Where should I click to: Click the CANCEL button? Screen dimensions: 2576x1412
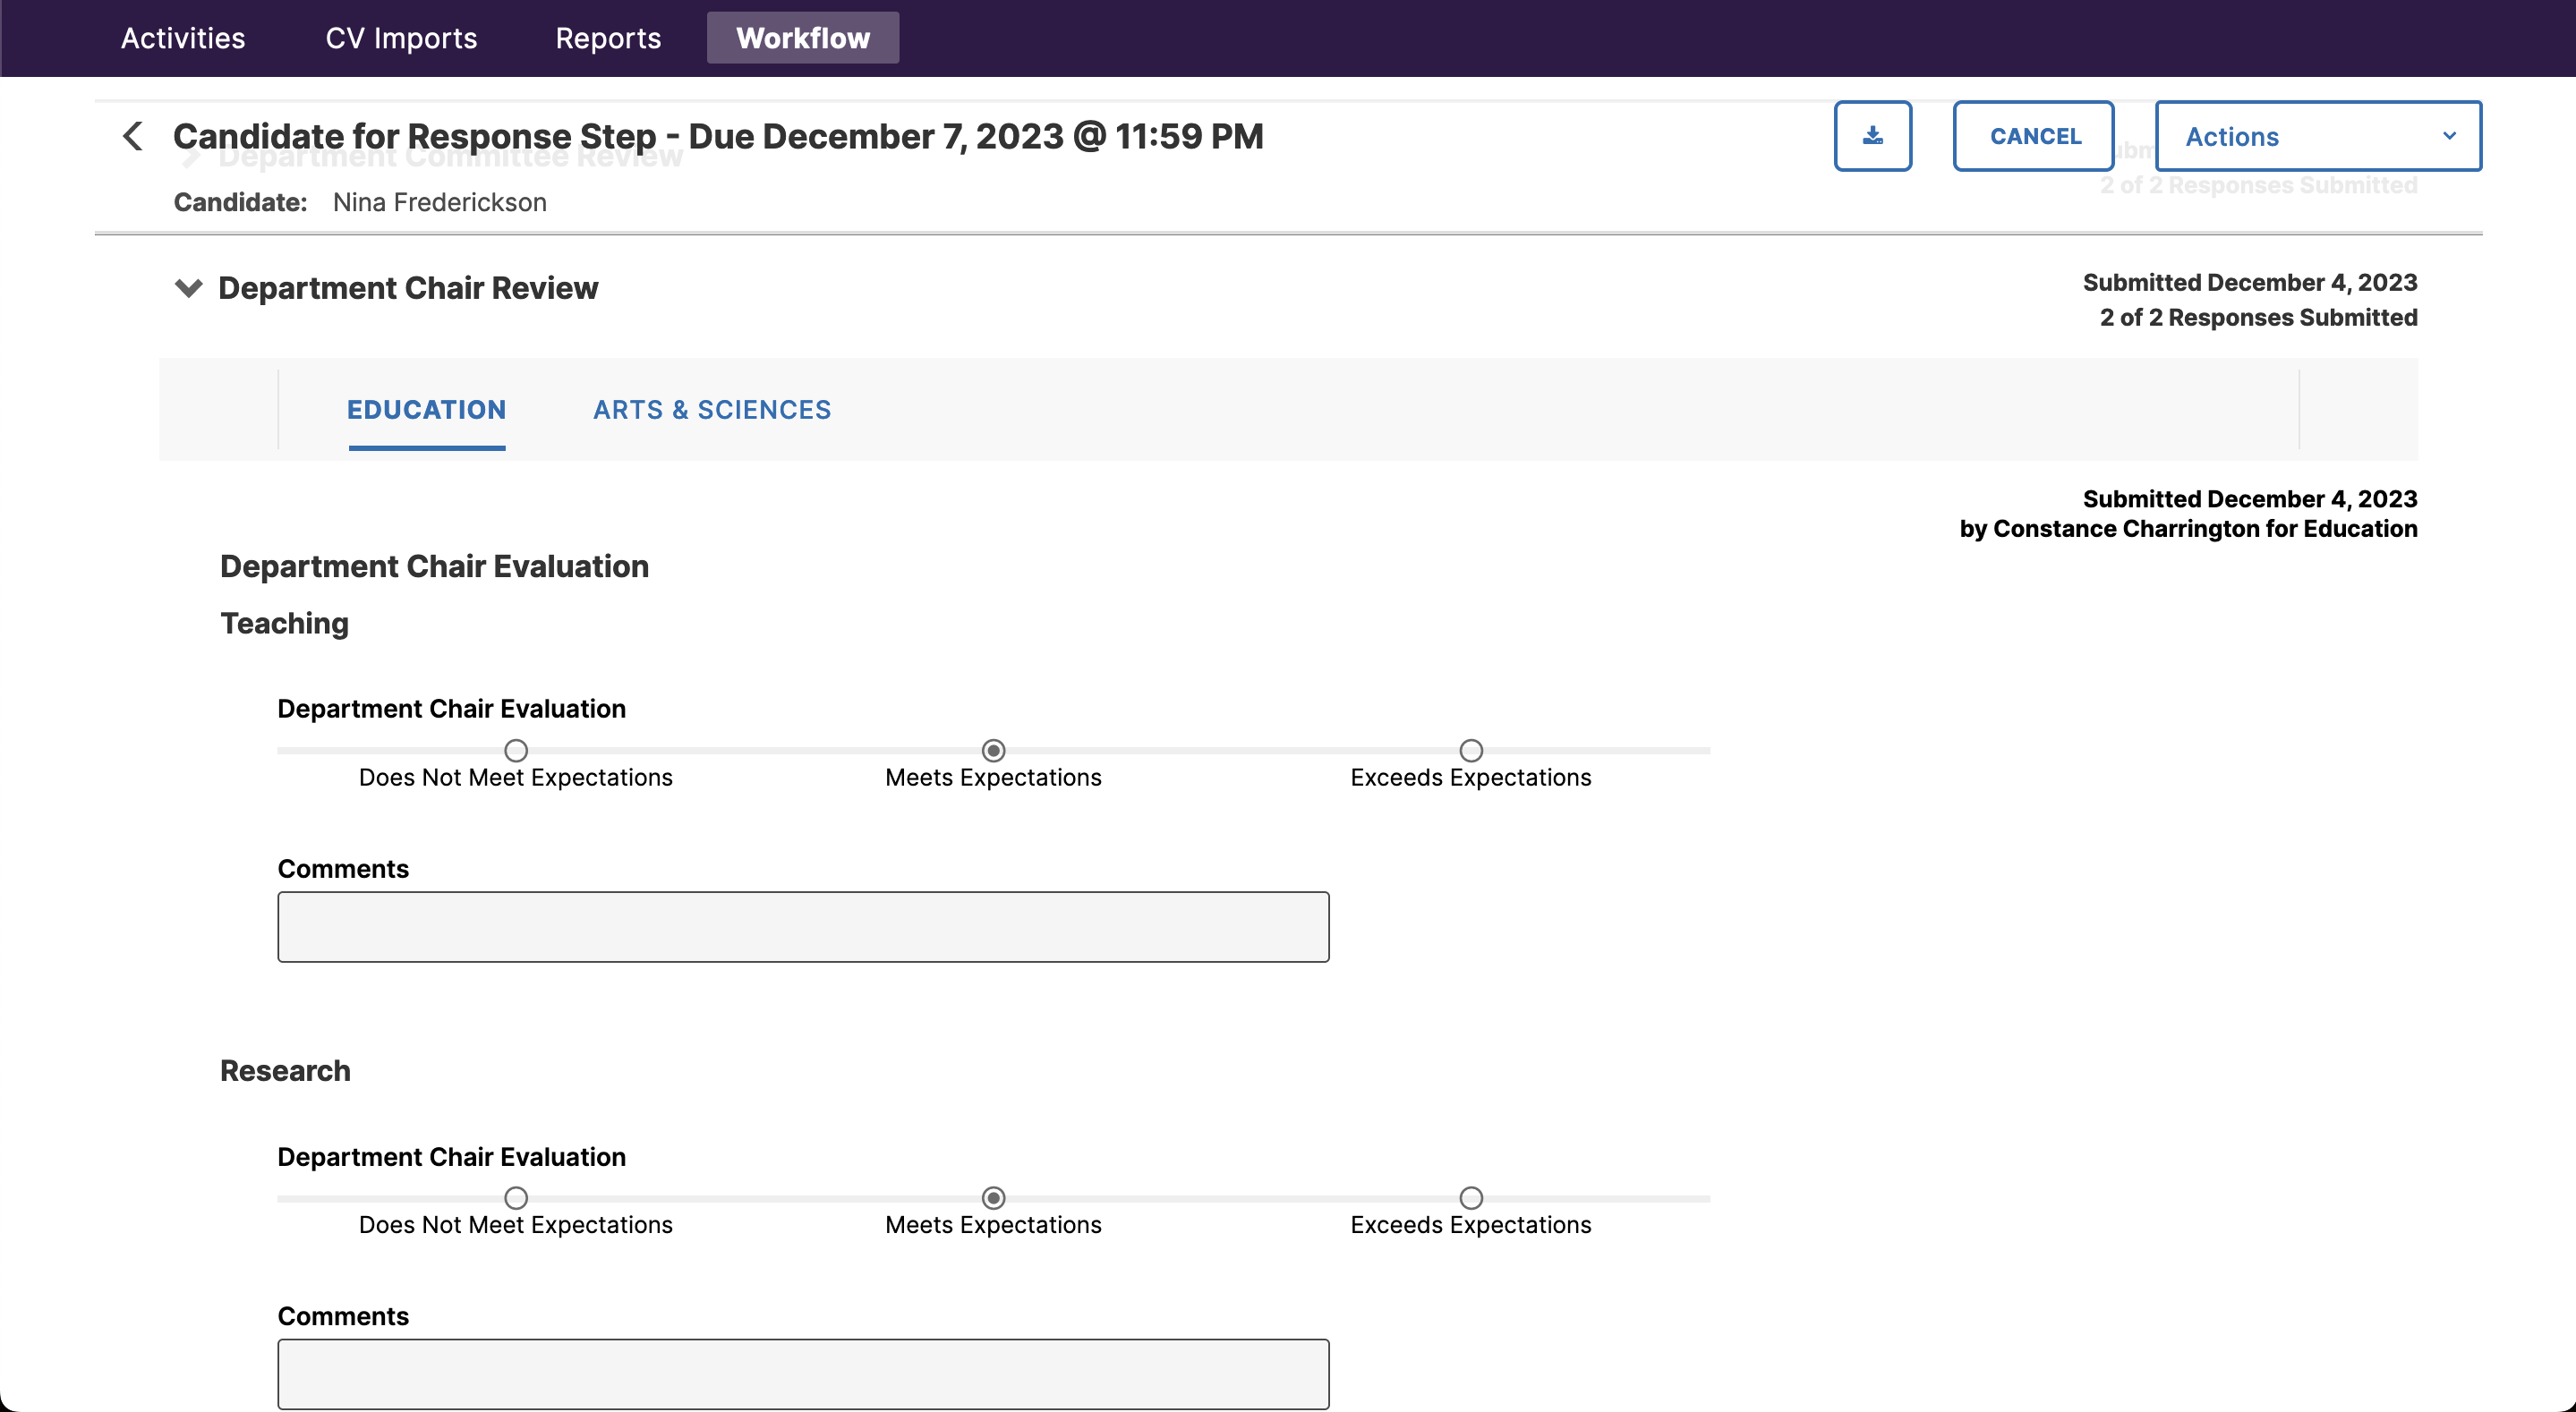tap(2034, 136)
